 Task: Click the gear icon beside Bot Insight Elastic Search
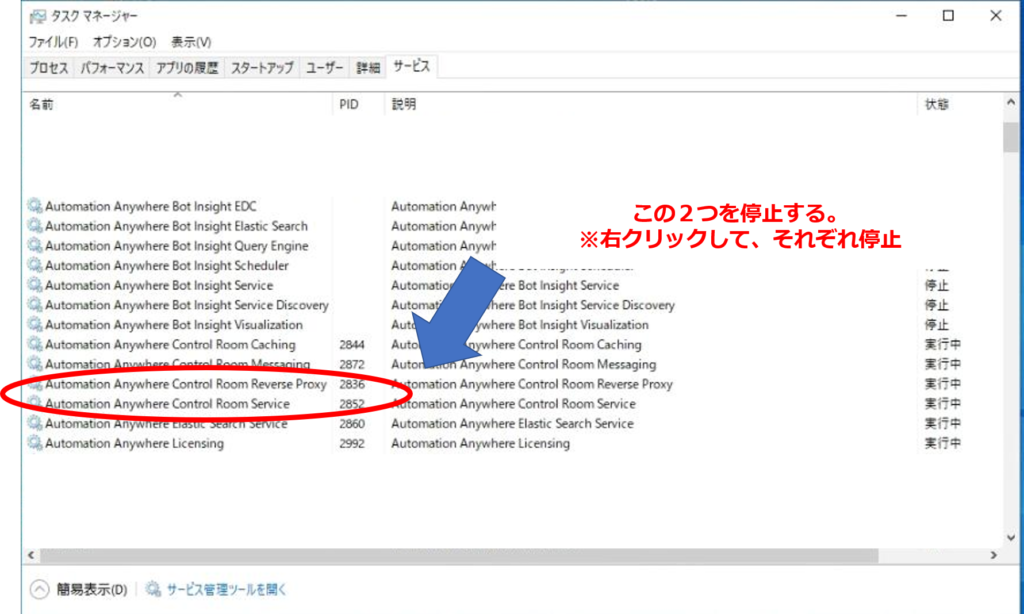point(35,225)
